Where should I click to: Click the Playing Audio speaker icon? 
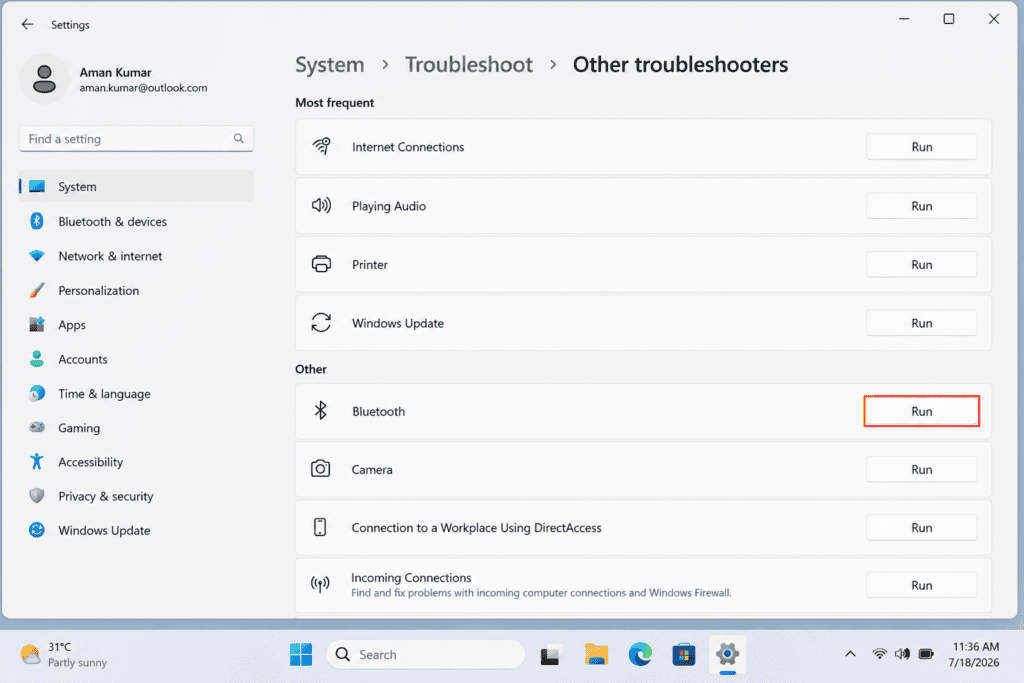coord(321,206)
